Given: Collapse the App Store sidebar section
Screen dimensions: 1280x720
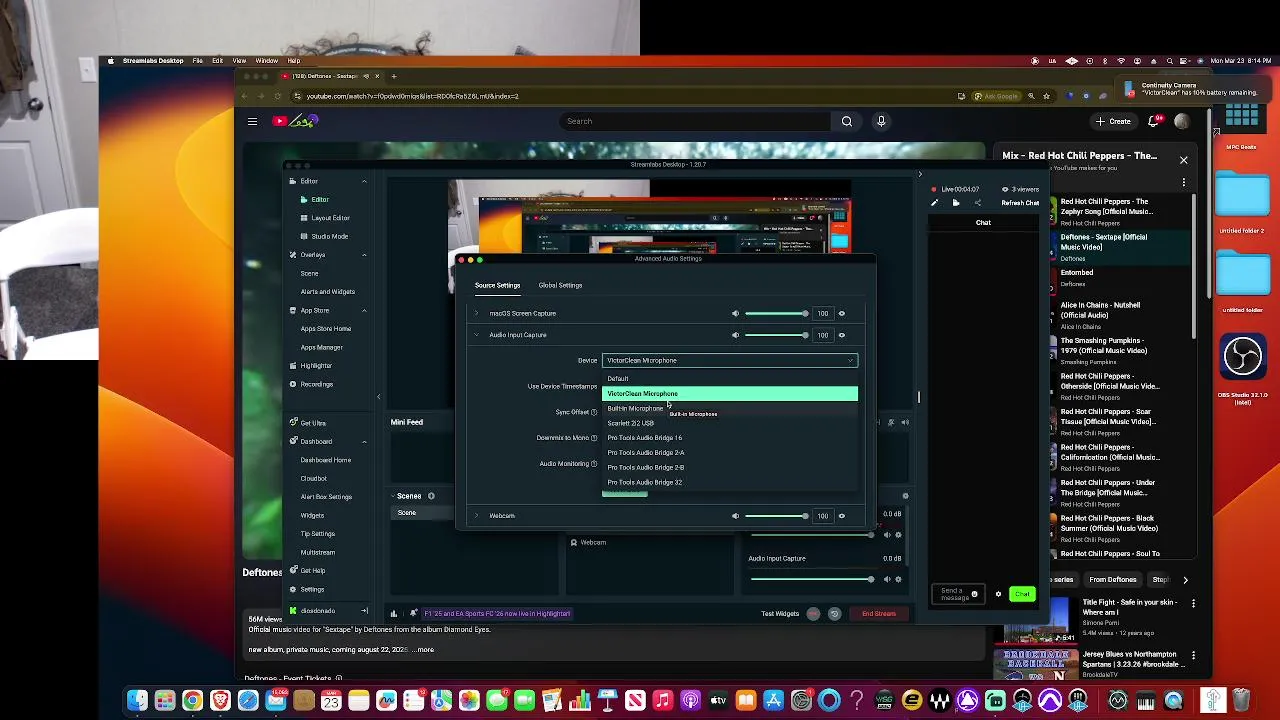Looking at the screenshot, I should tap(364, 310).
